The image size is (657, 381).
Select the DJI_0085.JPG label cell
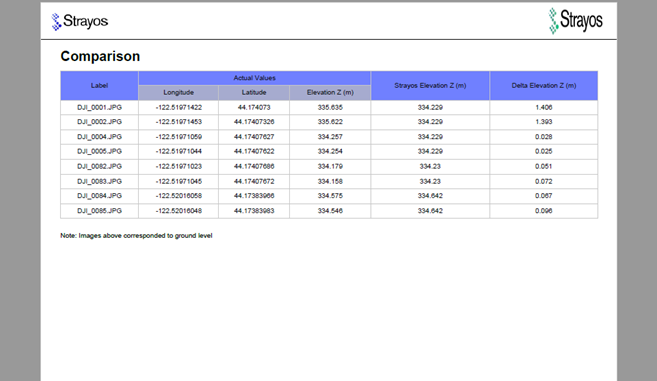click(x=99, y=211)
